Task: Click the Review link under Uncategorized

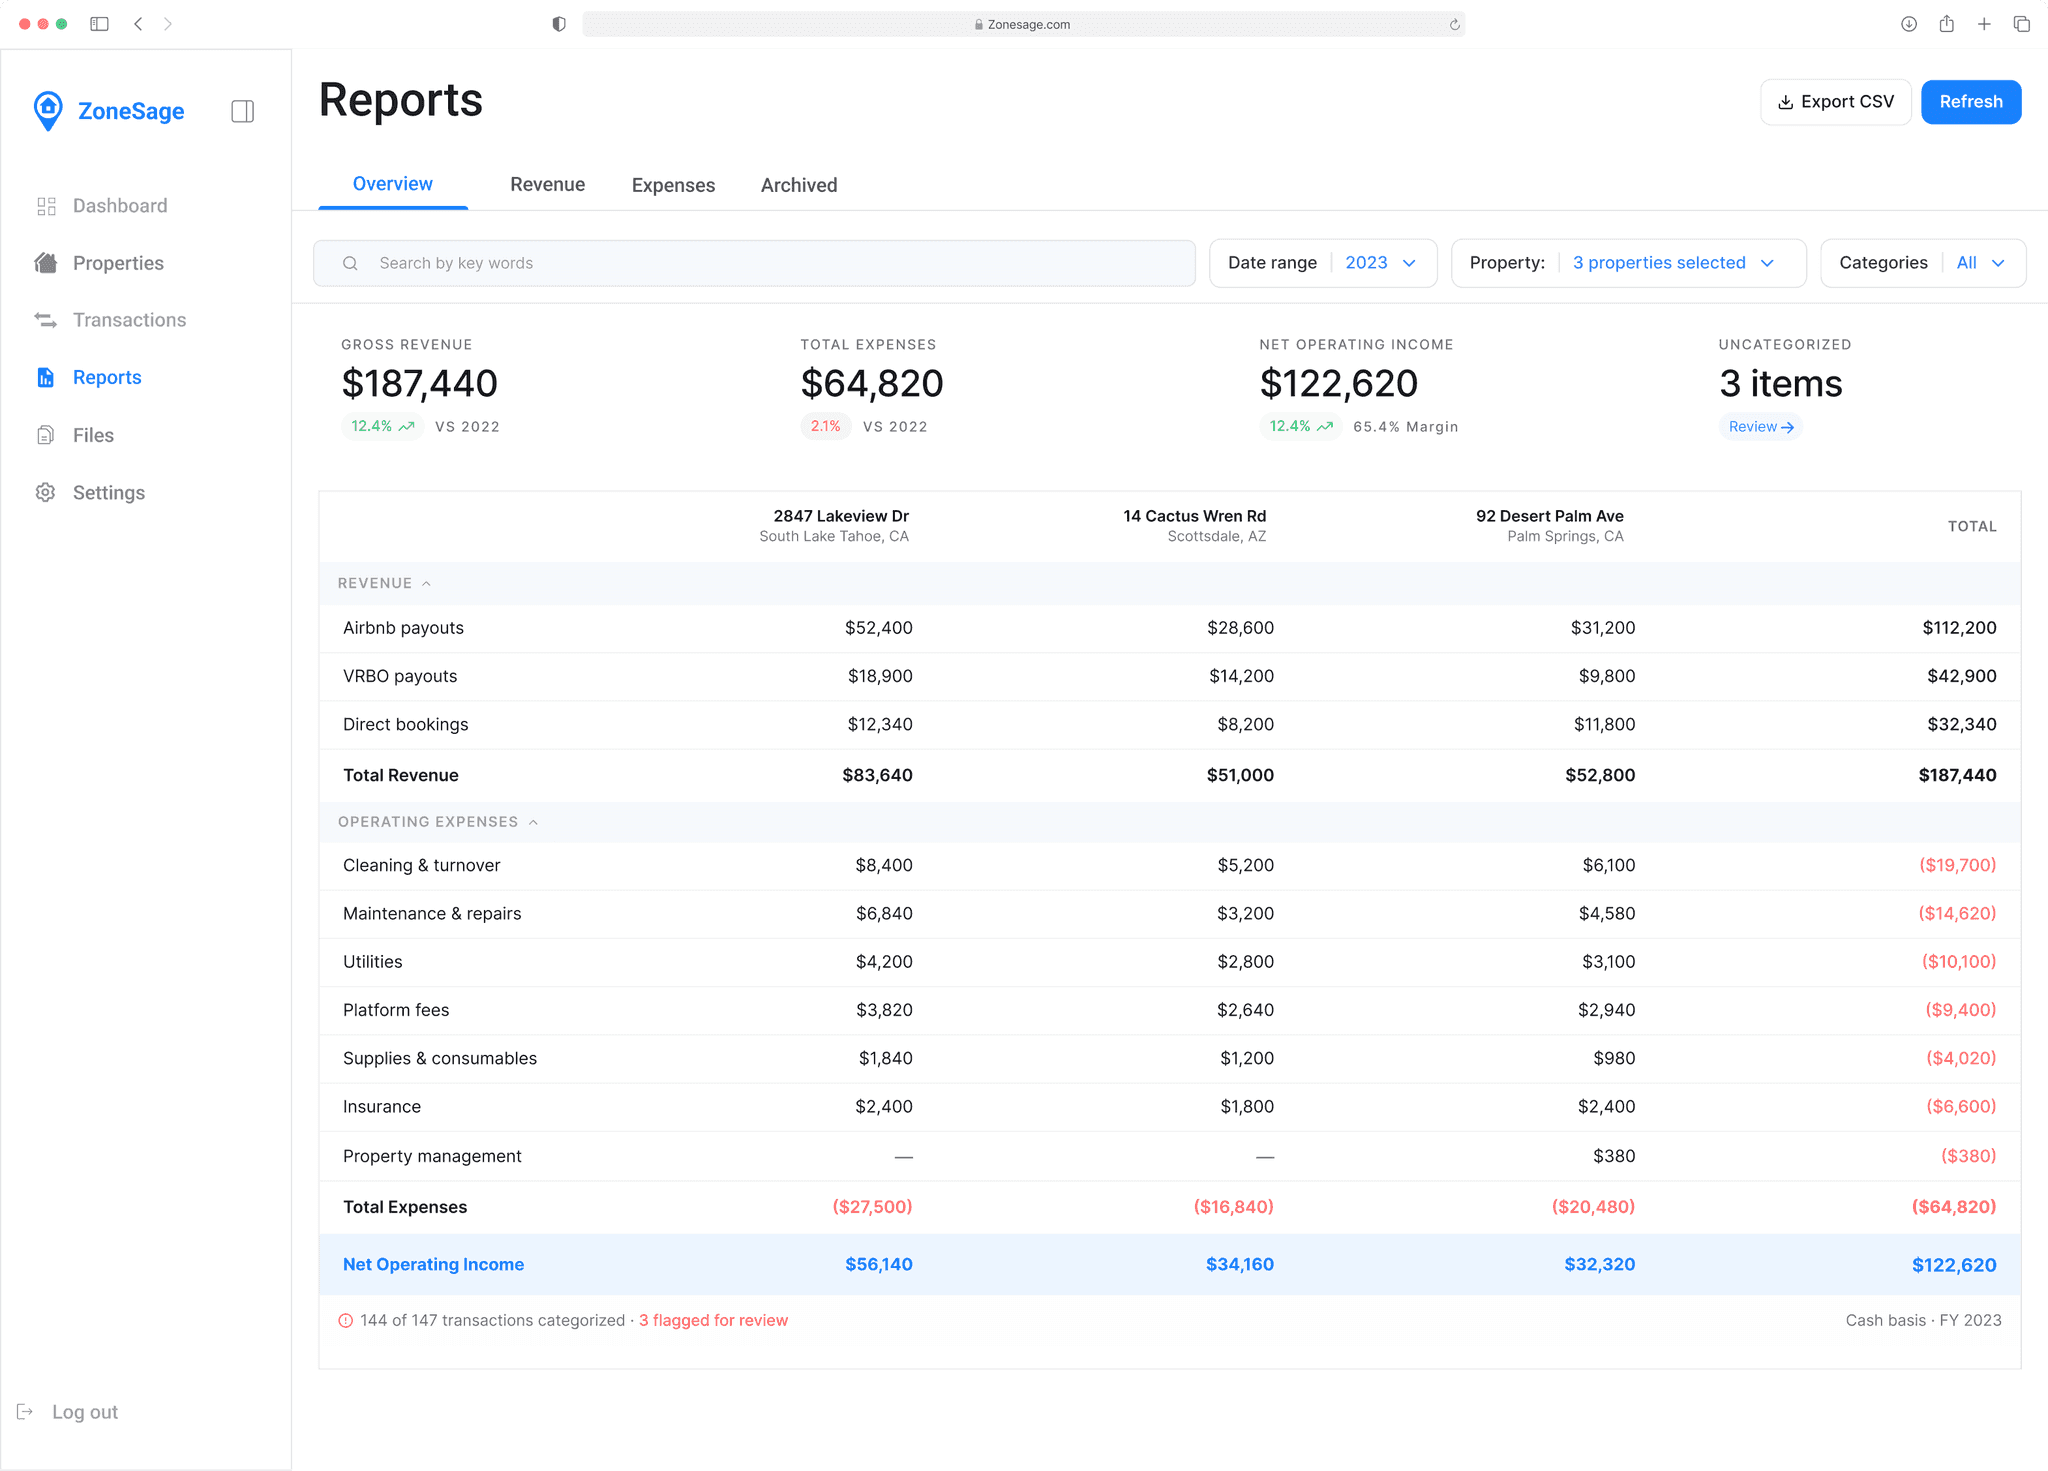Action: 1760,427
